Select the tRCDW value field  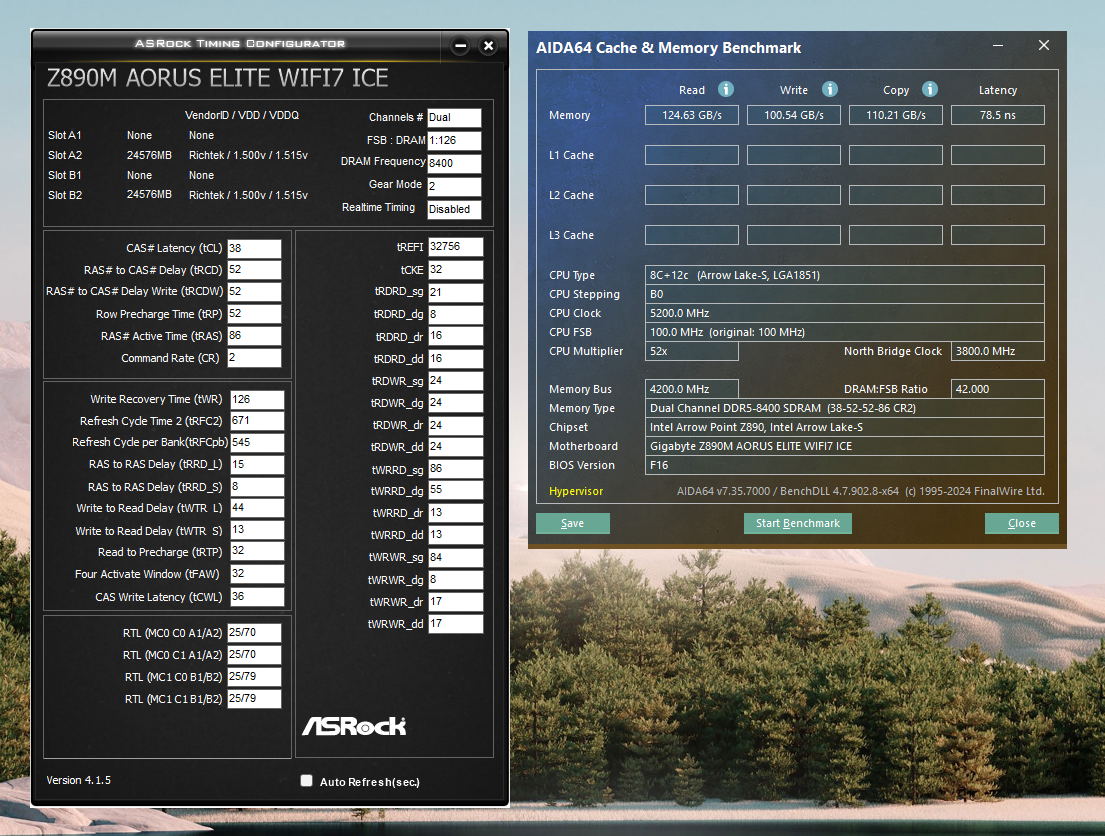coord(254,292)
